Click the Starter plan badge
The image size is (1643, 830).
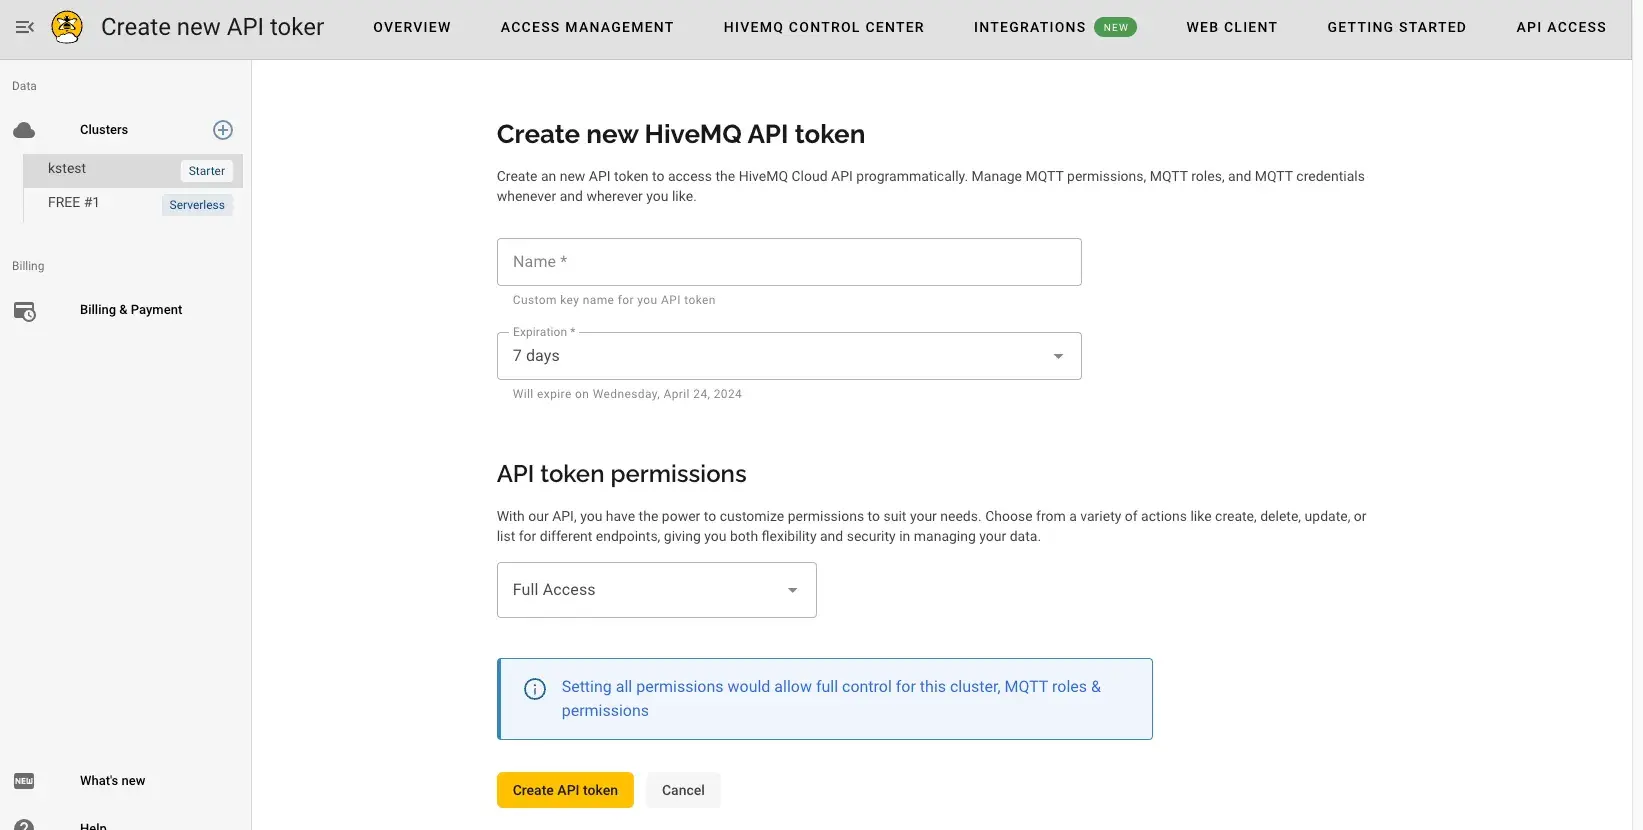(207, 171)
